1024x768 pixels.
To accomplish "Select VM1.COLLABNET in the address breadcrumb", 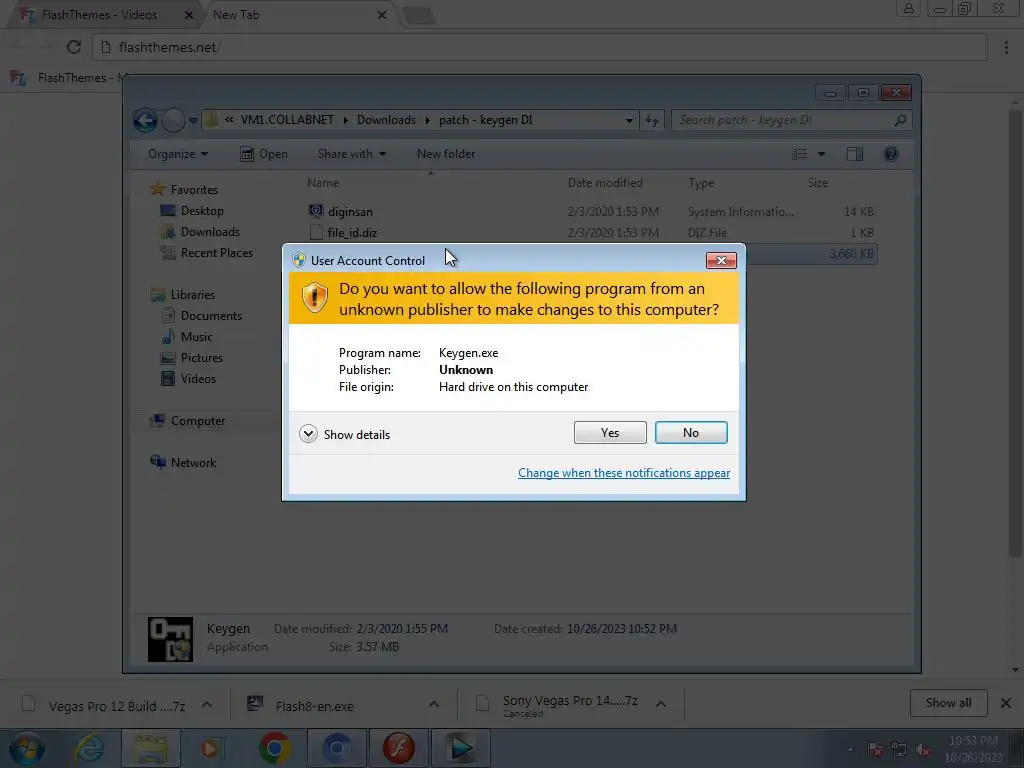I will click(287, 120).
